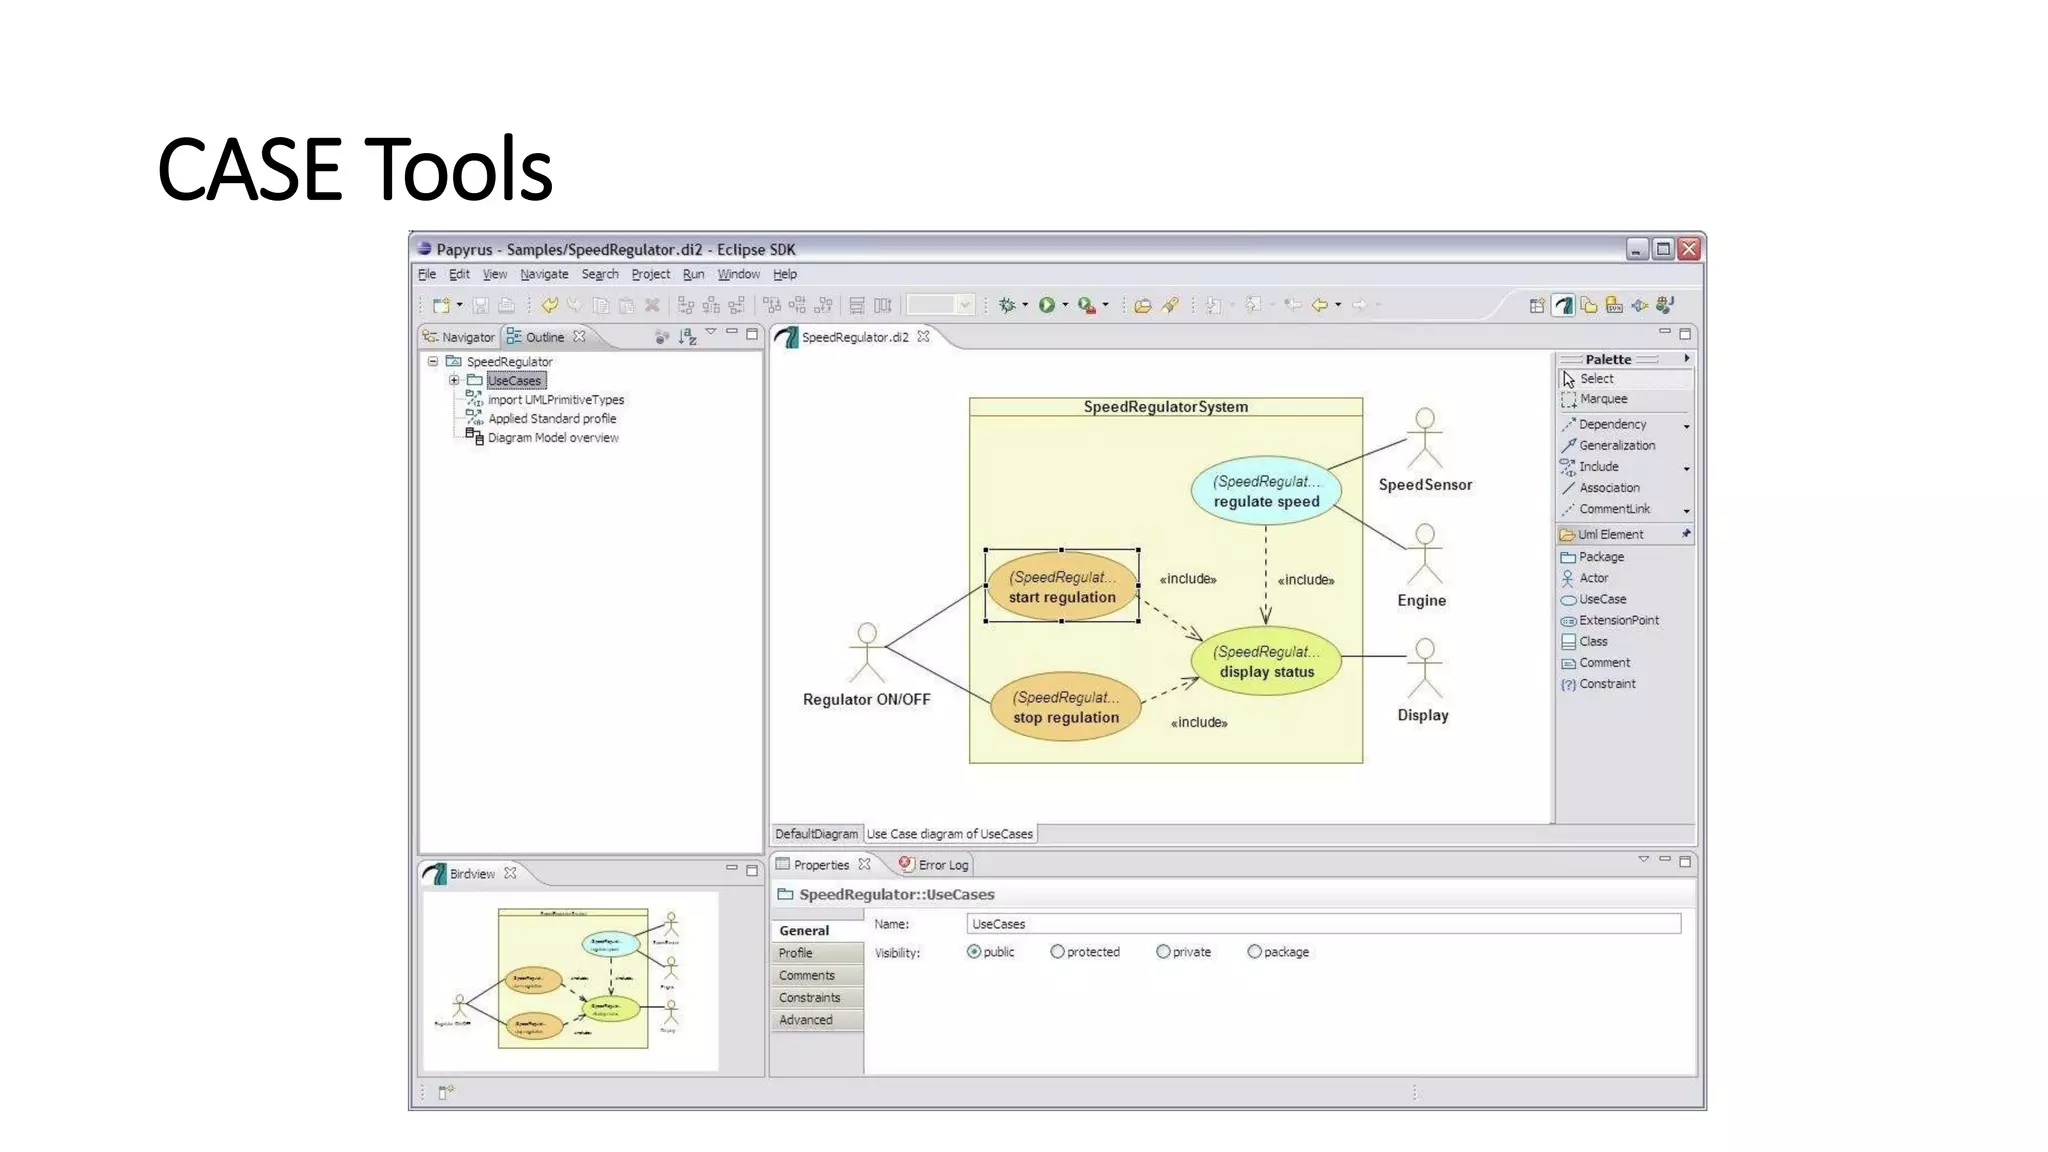Expand the UseCases tree node
Viewport: 2048px width, 1152px height.
click(x=454, y=380)
